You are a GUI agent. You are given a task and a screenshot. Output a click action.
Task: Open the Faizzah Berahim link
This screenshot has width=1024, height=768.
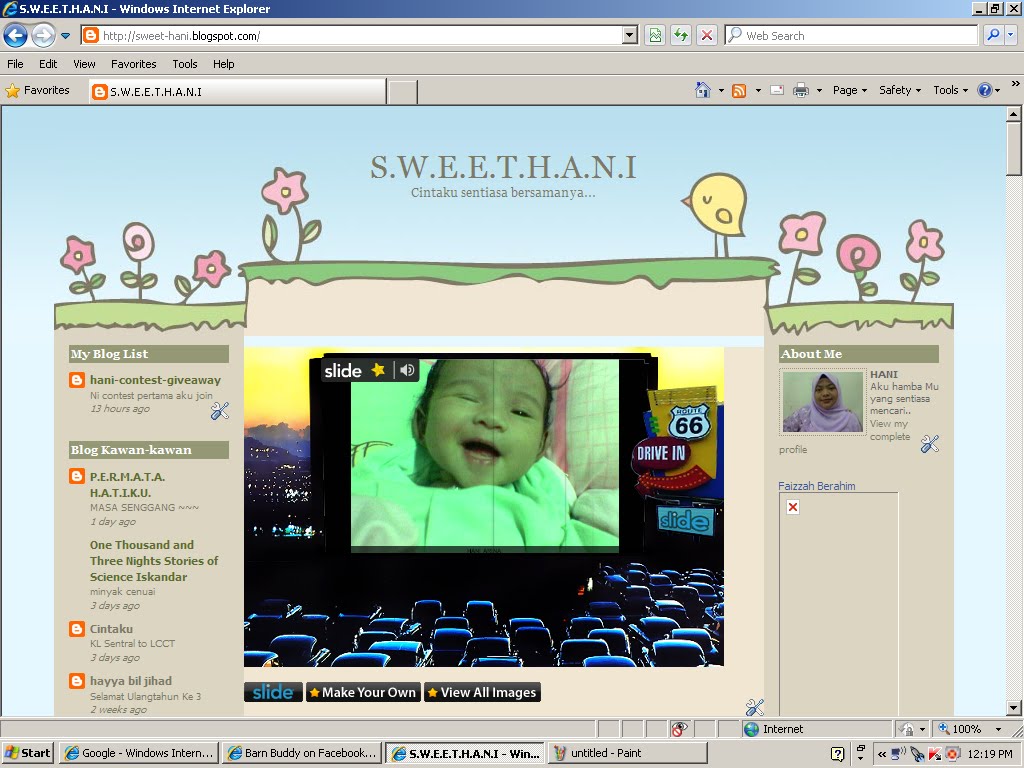click(x=816, y=486)
